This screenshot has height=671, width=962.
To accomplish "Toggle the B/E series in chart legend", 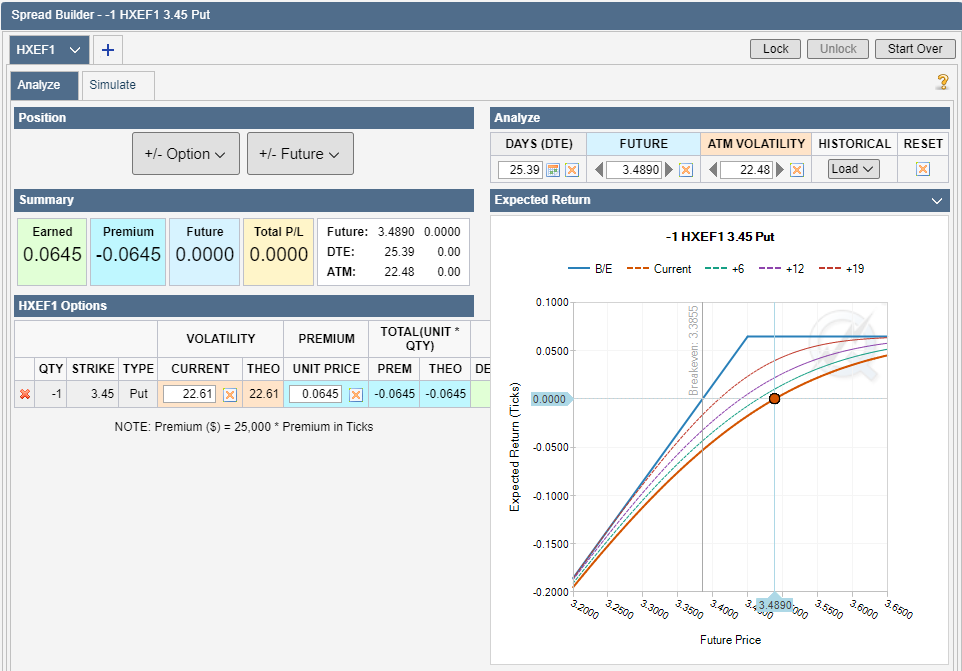I will pyautogui.click(x=591, y=269).
